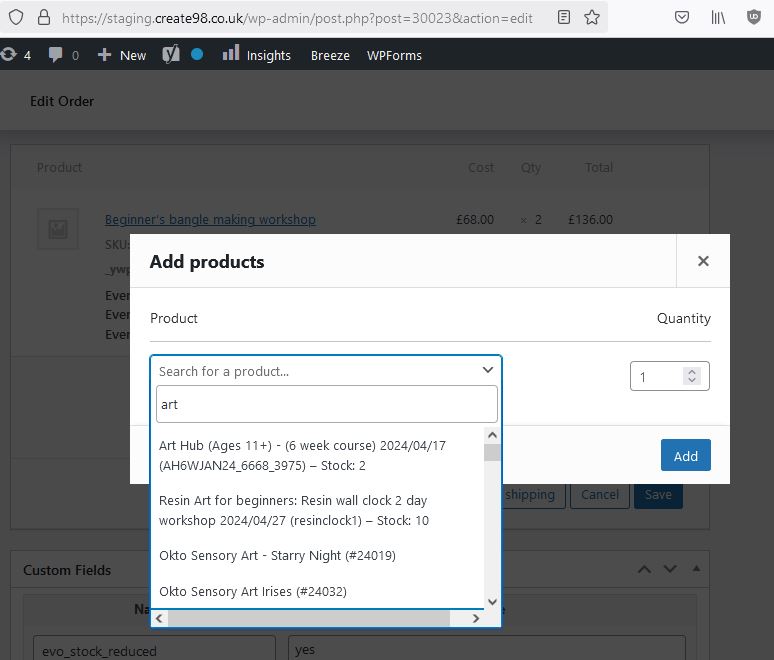This screenshot has height=660, width=774.
Task: Click the Cancel button behind dialog
Action: click(600, 495)
